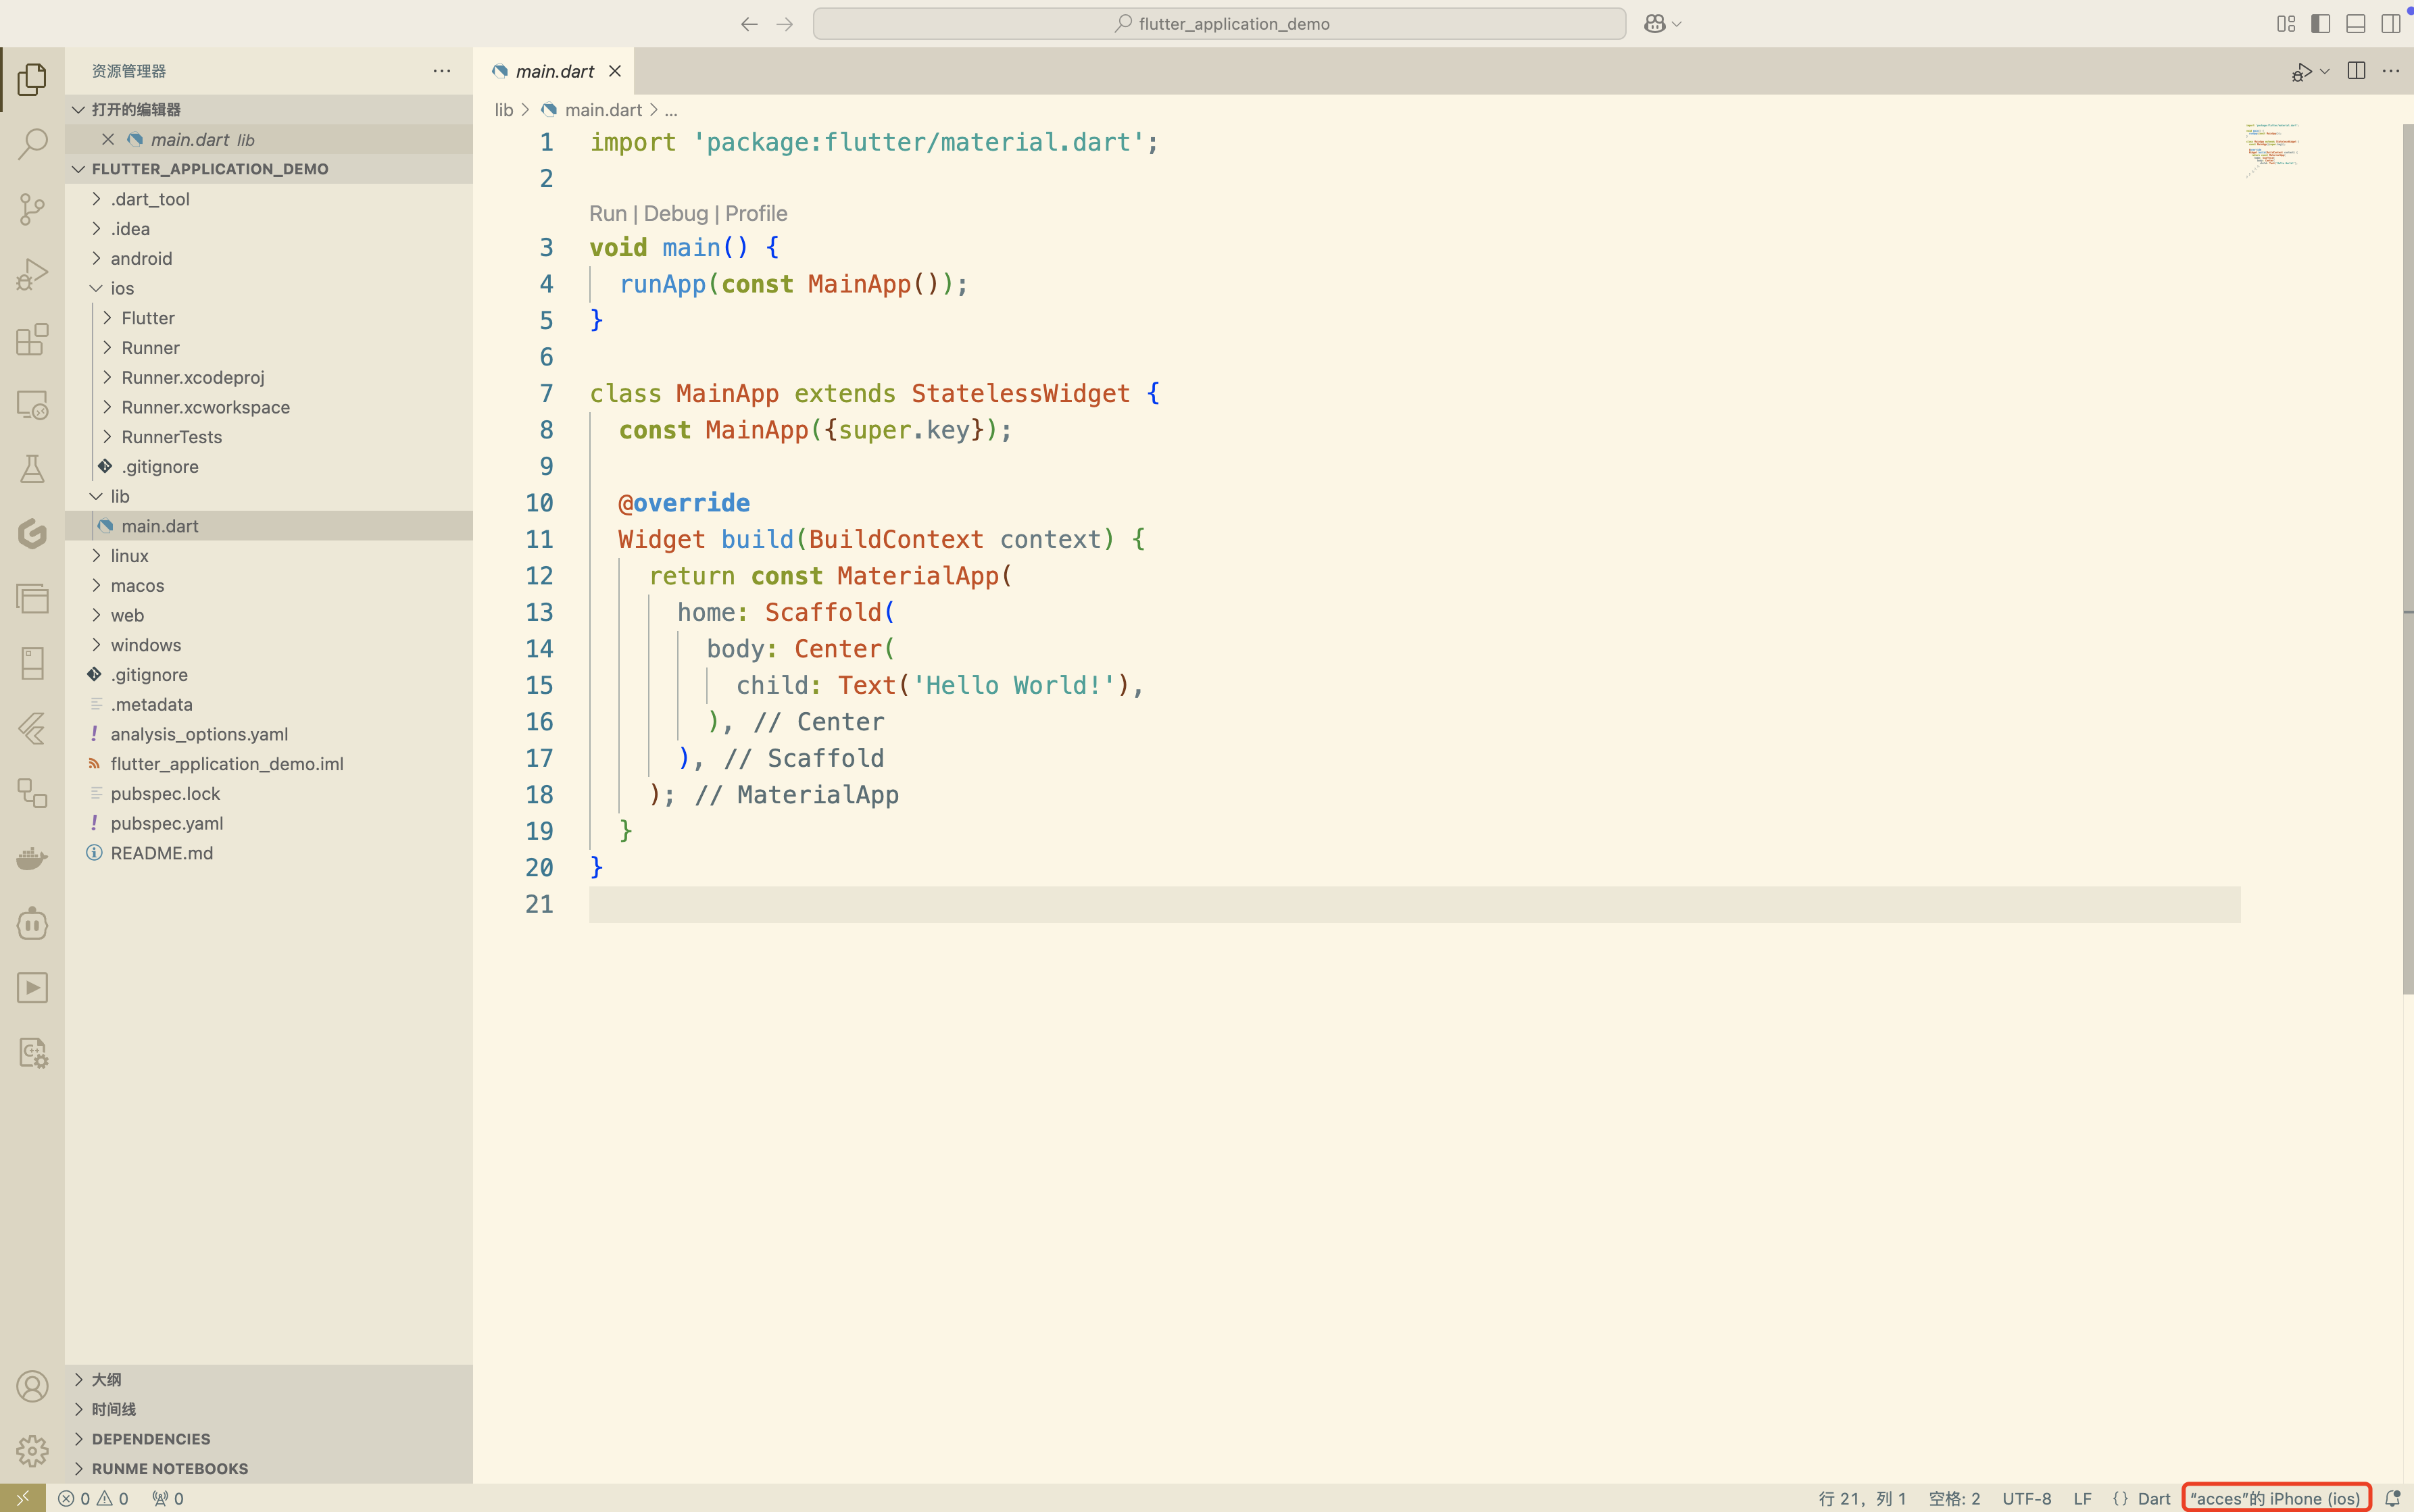Open dropdown next to run icon

(x=2324, y=71)
